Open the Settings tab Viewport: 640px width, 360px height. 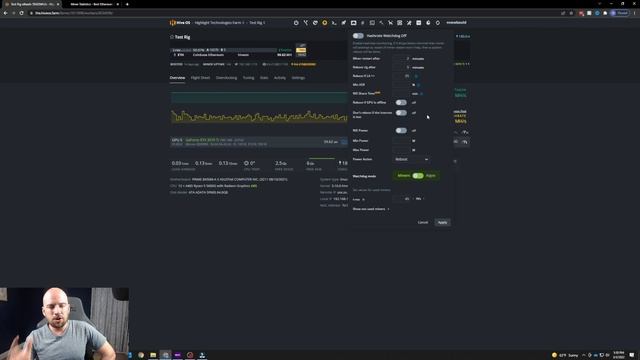click(x=298, y=78)
